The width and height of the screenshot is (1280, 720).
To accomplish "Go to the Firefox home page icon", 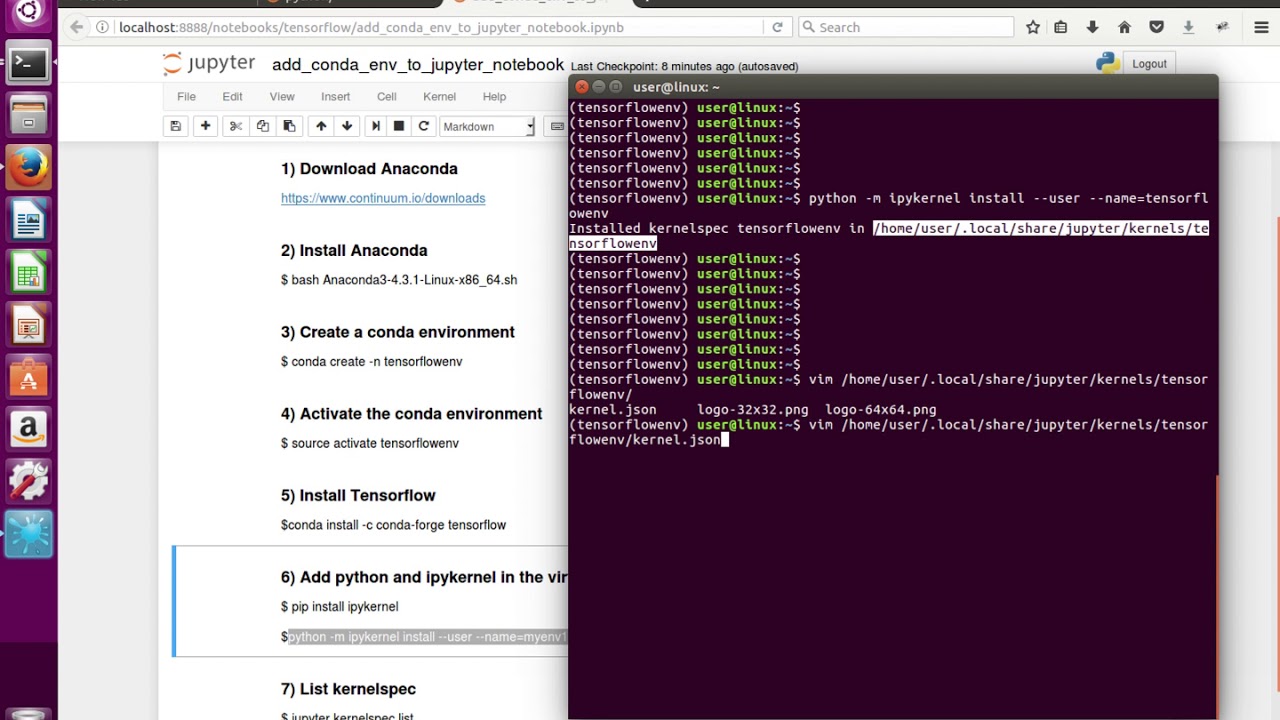I will pos(1124,27).
